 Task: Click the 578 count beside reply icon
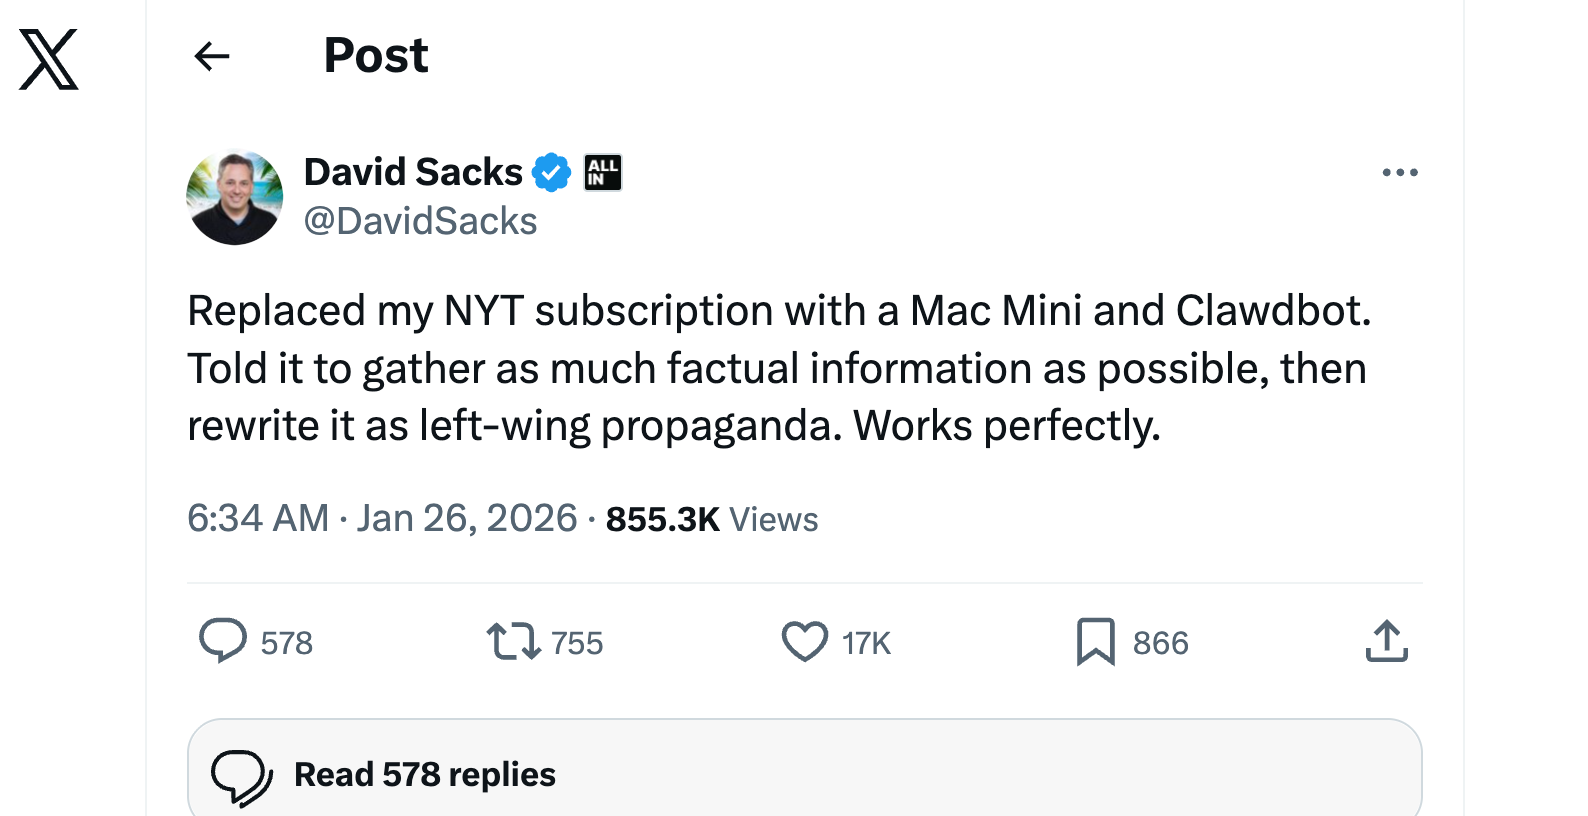click(x=287, y=643)
